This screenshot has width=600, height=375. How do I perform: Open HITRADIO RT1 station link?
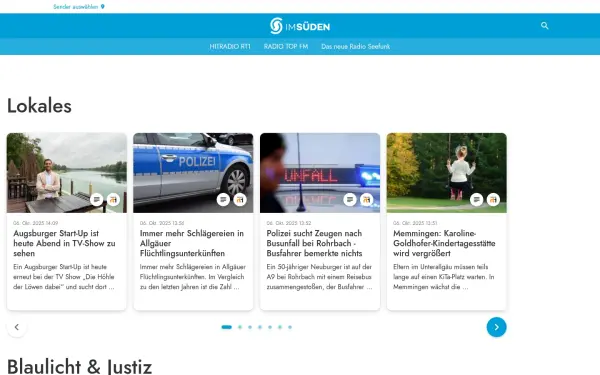230,46
